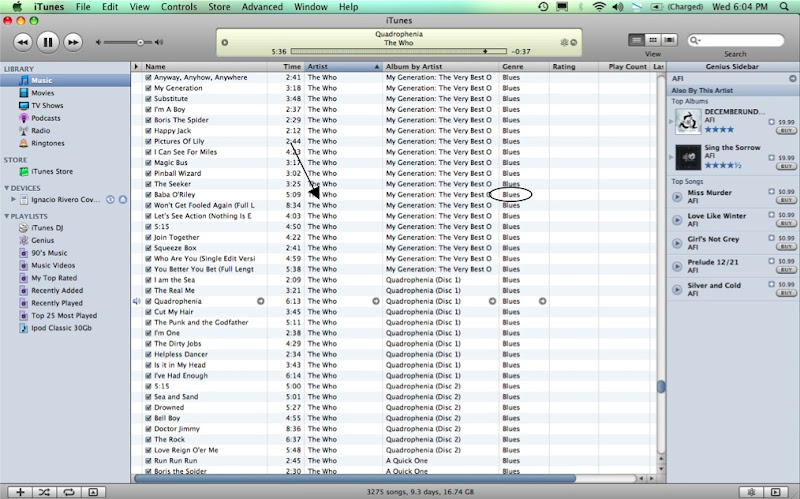Expand DECEMBERUNDERGROUND album in sidebar
This screenshot has width=800, height=499.
[671, 121]
